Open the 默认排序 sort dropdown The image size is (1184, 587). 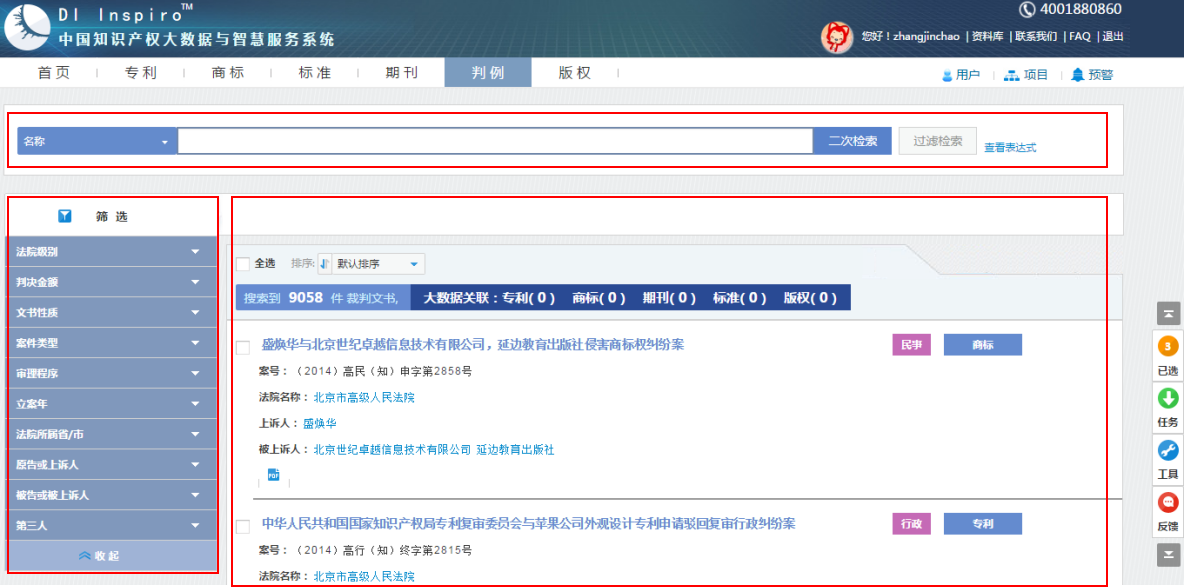coord(371,264)
